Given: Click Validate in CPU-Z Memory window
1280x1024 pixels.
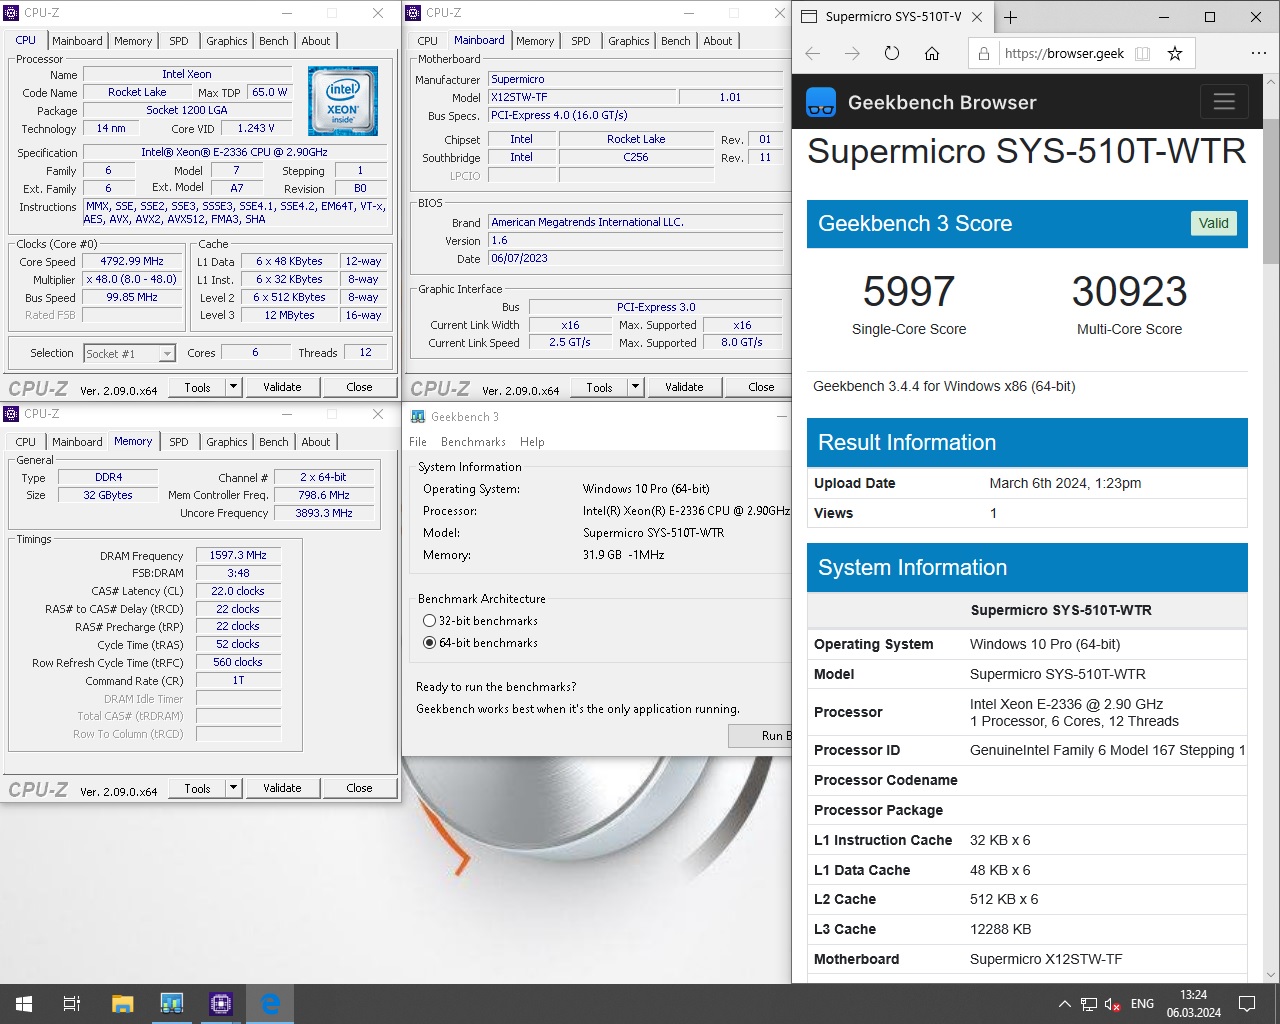Looking at the screenshot, I should pyautogui.click(x=282, y=788).
